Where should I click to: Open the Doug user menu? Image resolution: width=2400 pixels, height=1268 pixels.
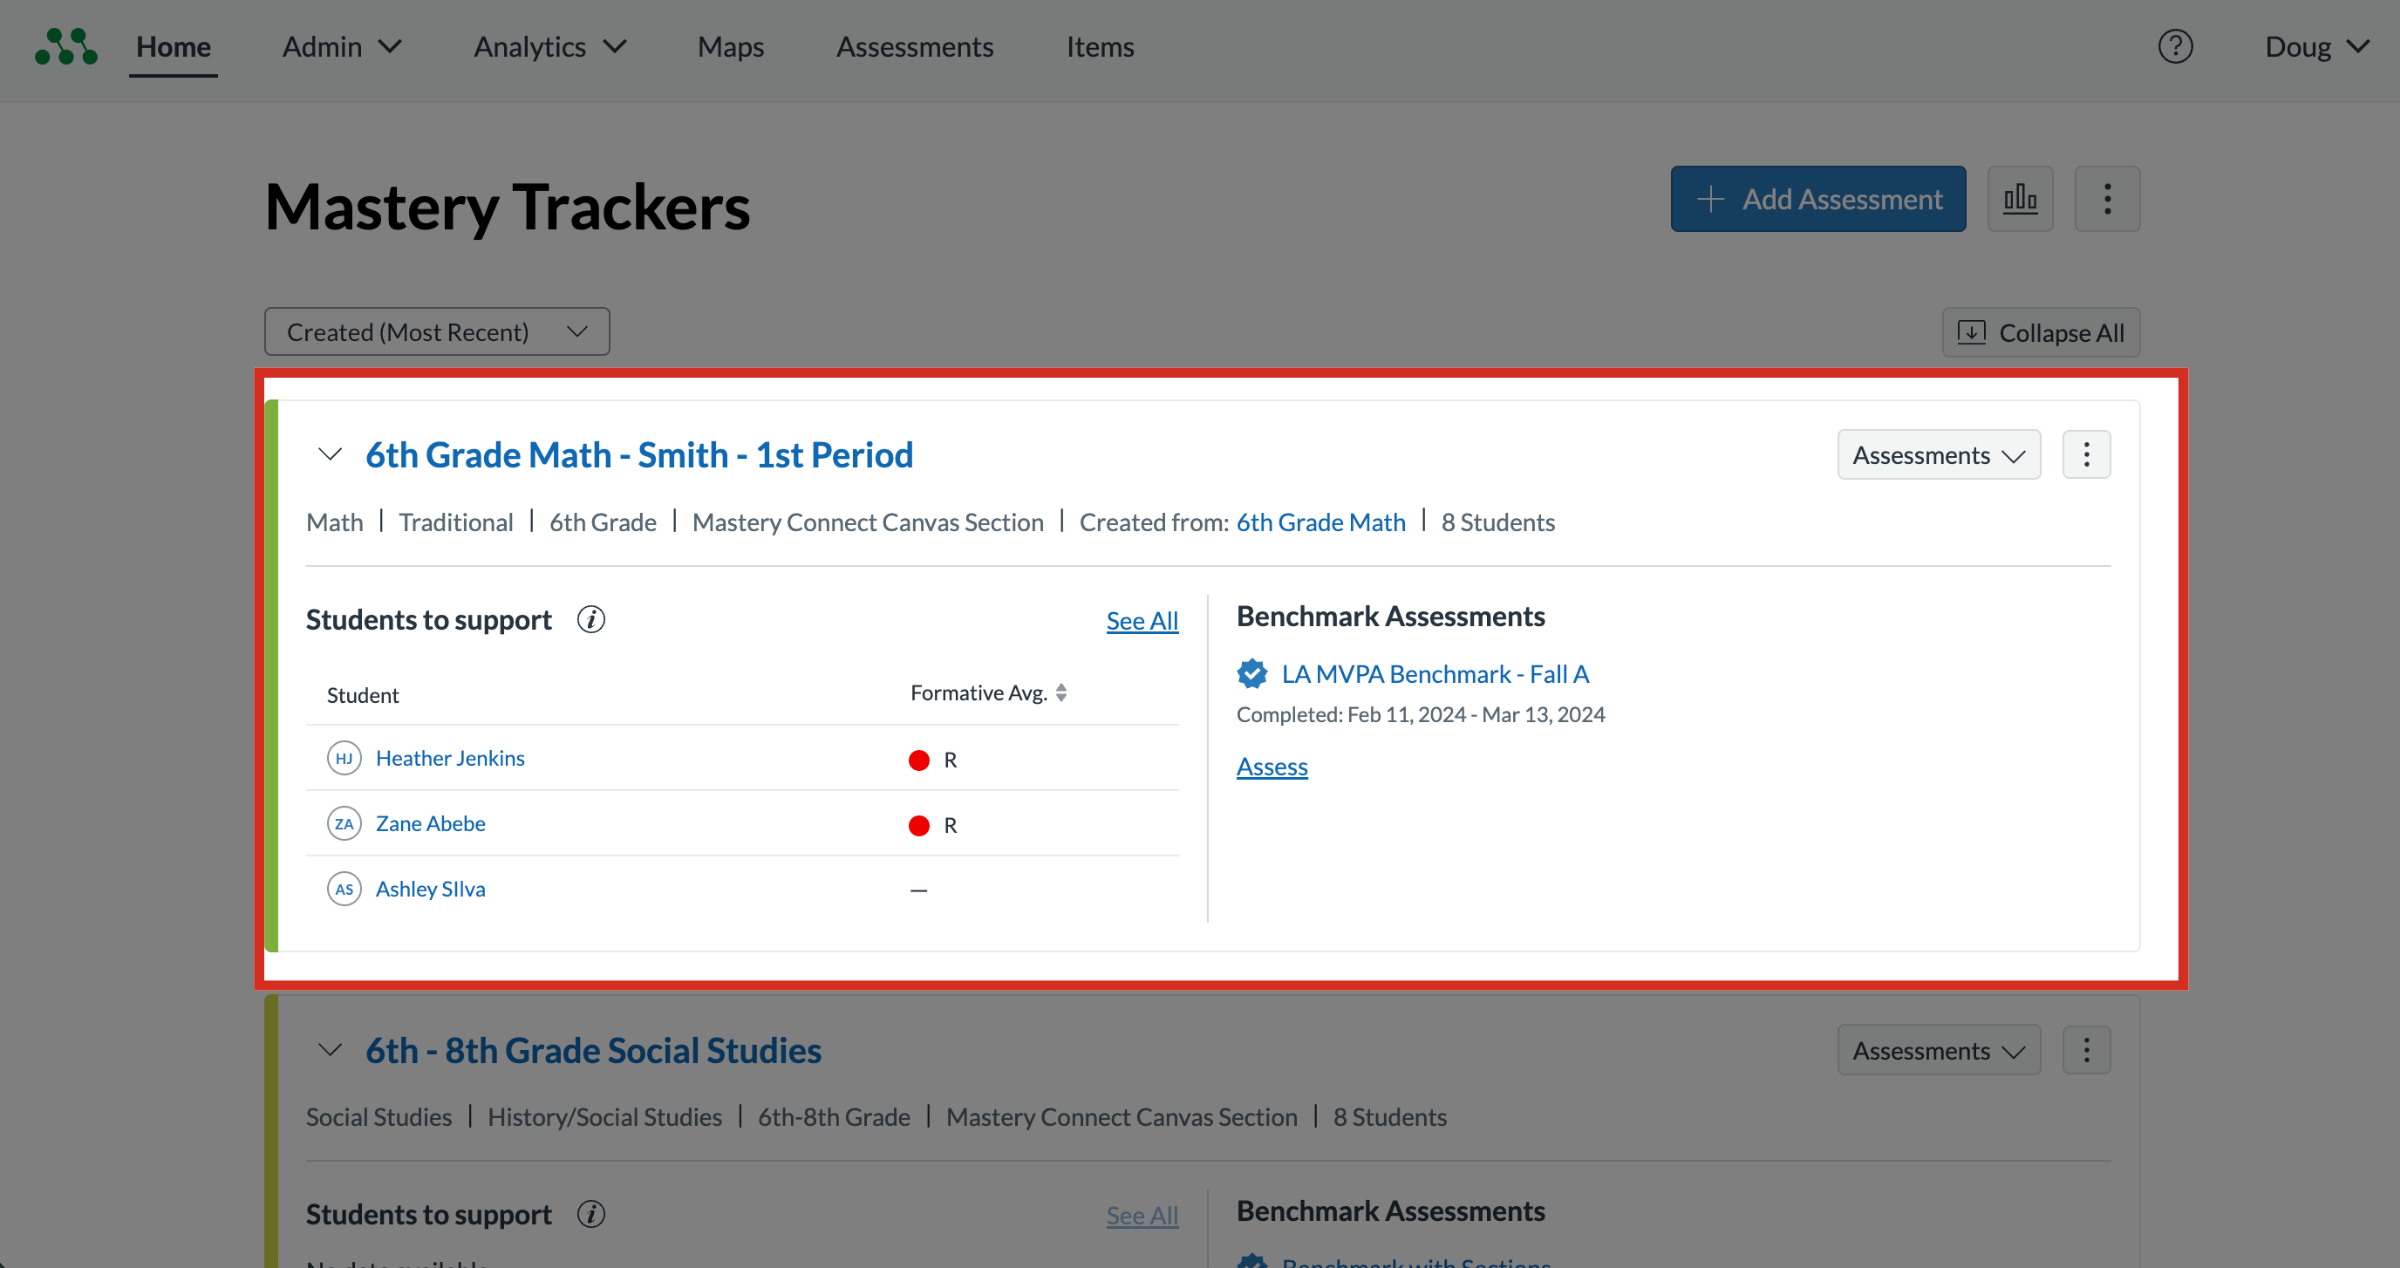point(2316,47)
